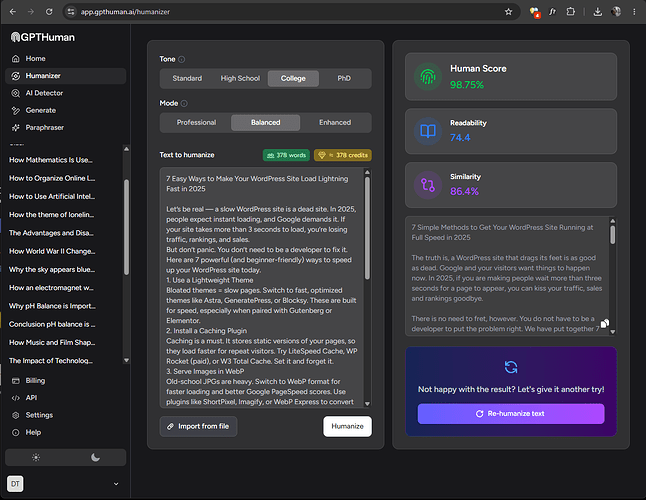
Task: Reload the page with refresh icon
Action: (x=49, y=12)
